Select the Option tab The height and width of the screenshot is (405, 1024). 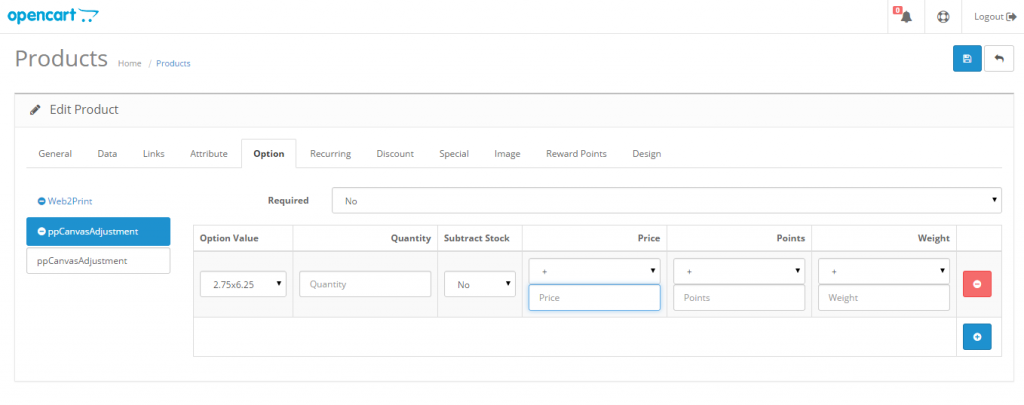(x=268, y=154)
